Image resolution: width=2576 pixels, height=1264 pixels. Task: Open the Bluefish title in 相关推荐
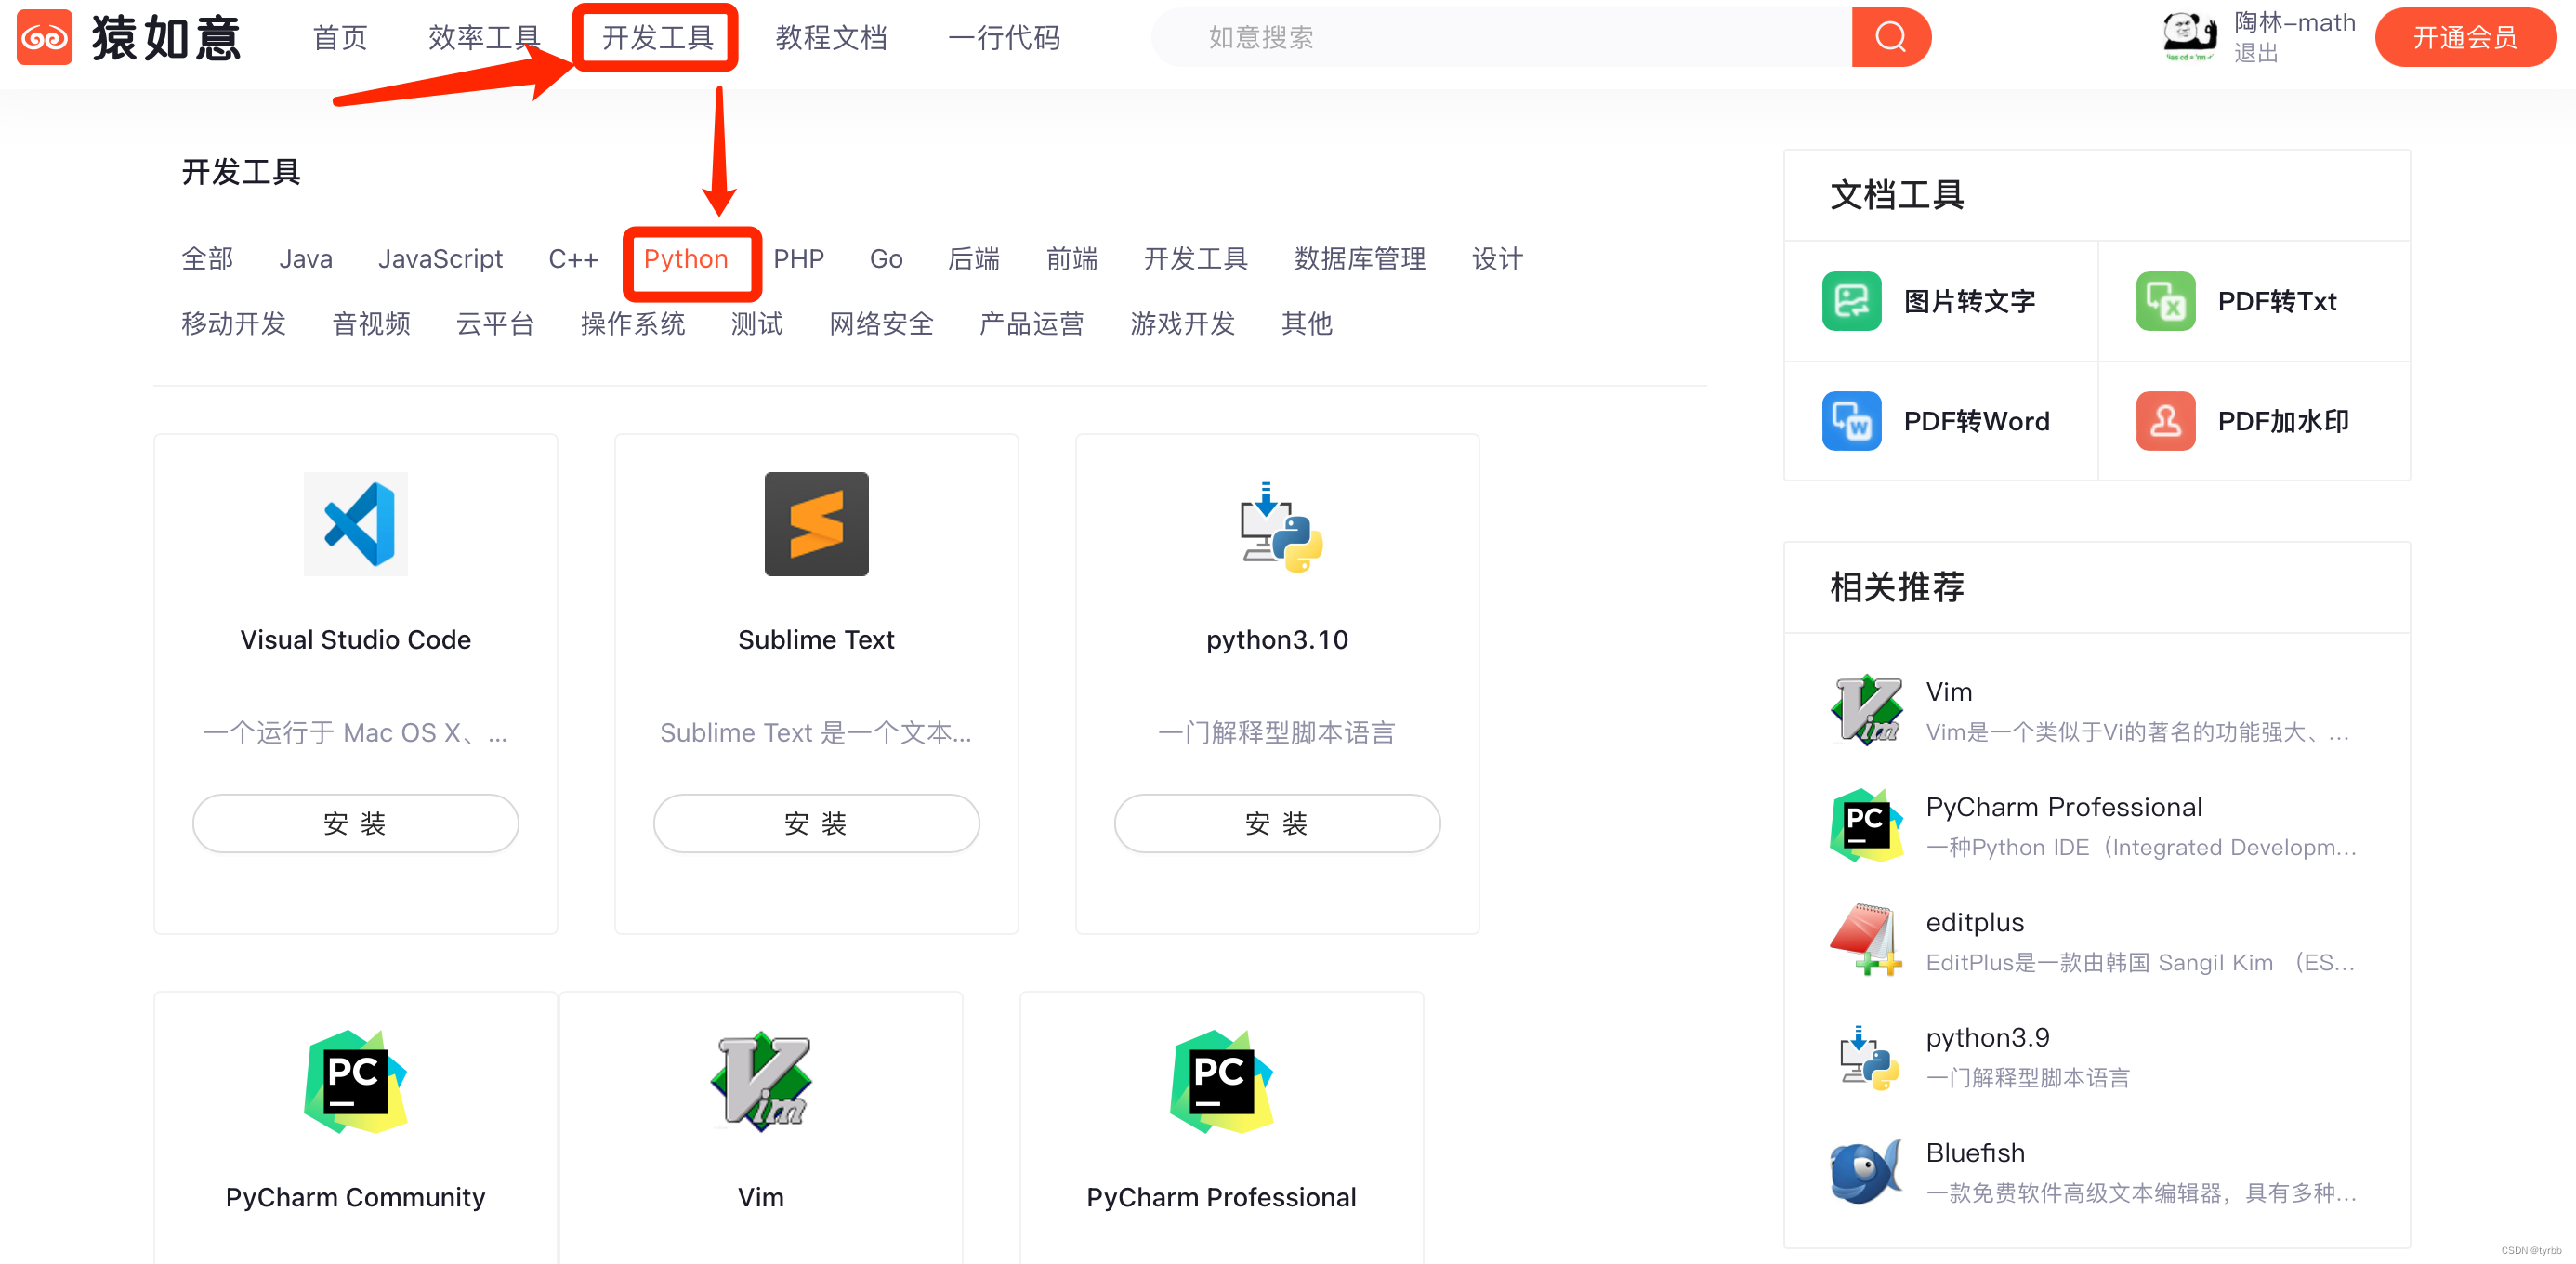[x=1975, y=1152]
